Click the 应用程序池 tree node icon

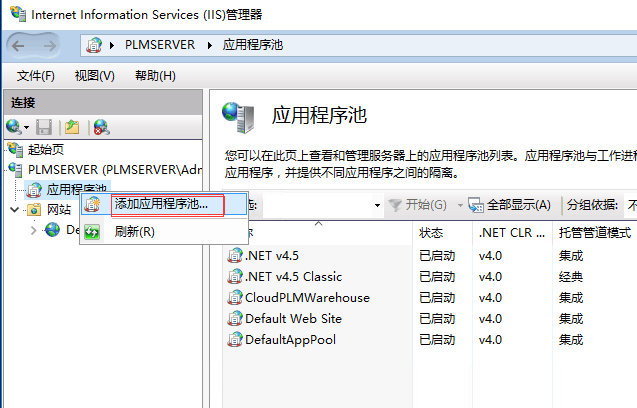pos(34,189)
